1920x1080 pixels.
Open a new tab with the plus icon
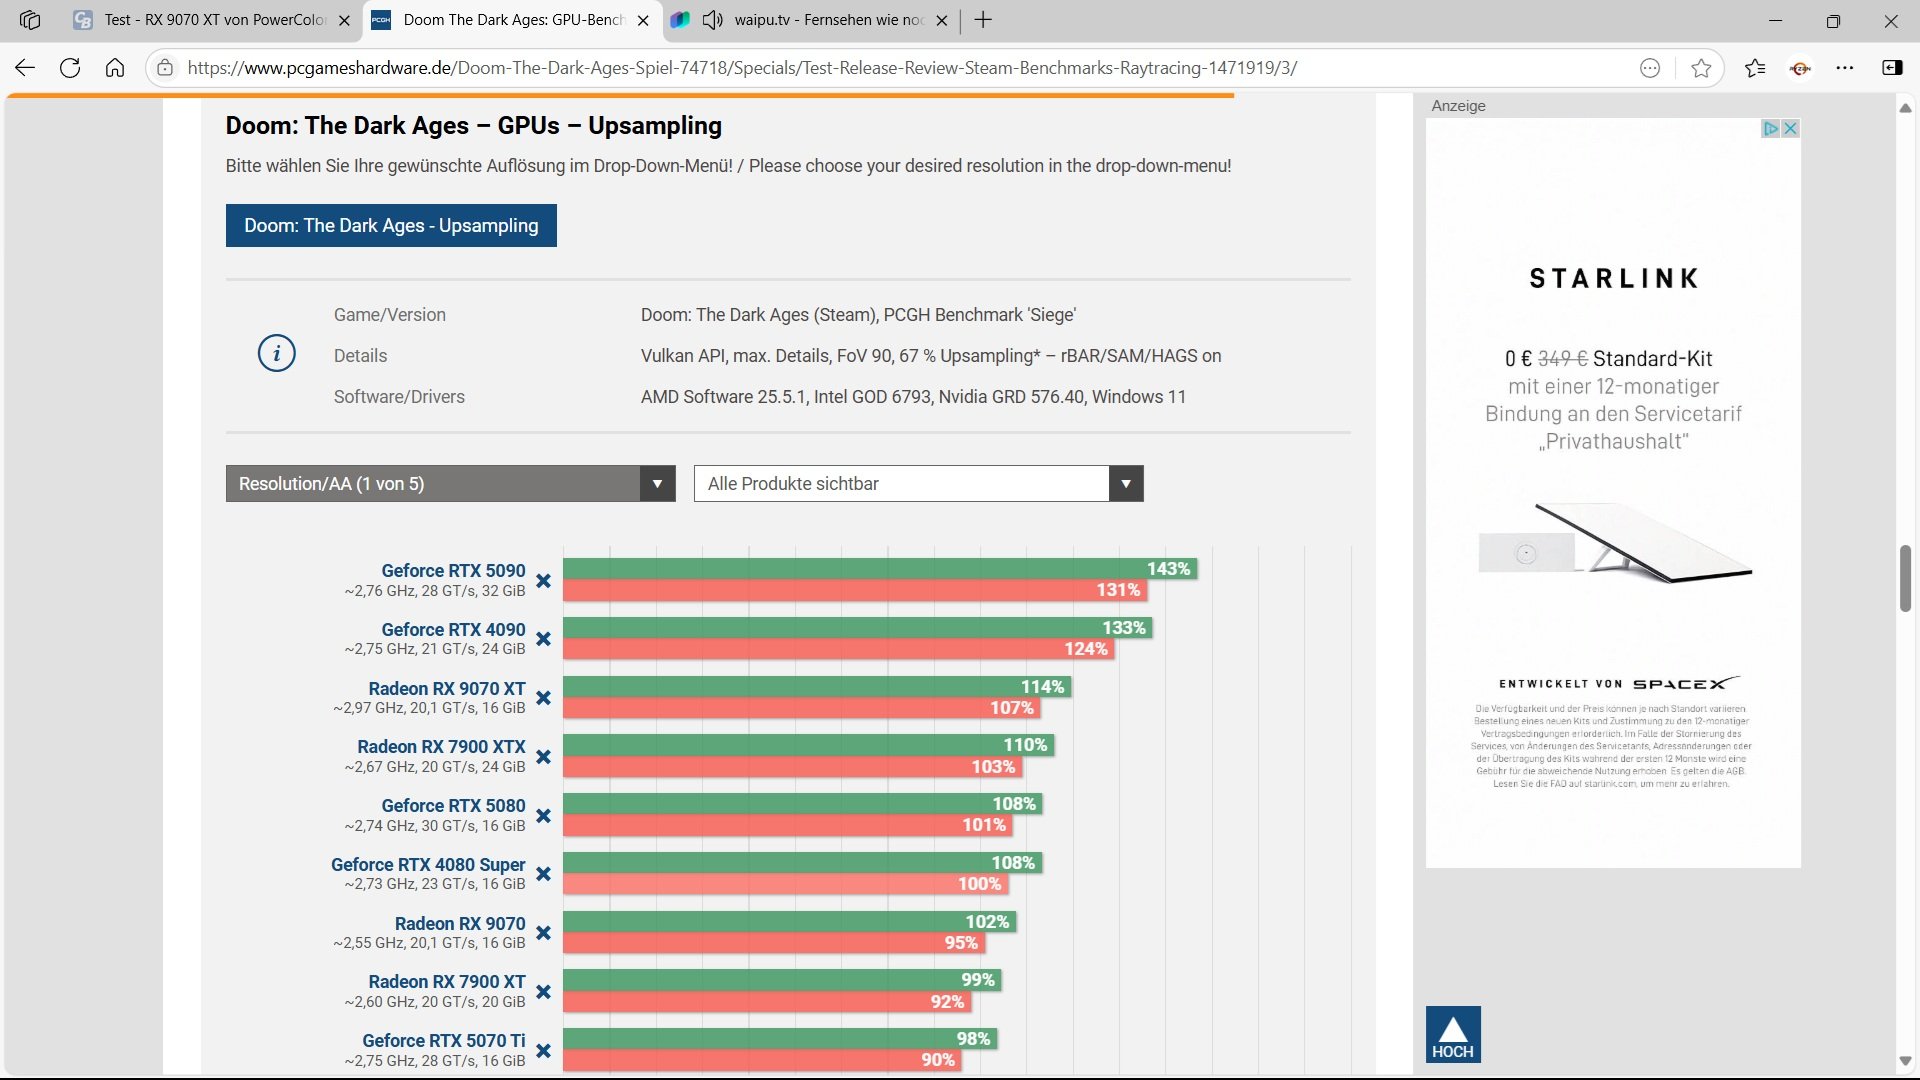pos(983,20)
